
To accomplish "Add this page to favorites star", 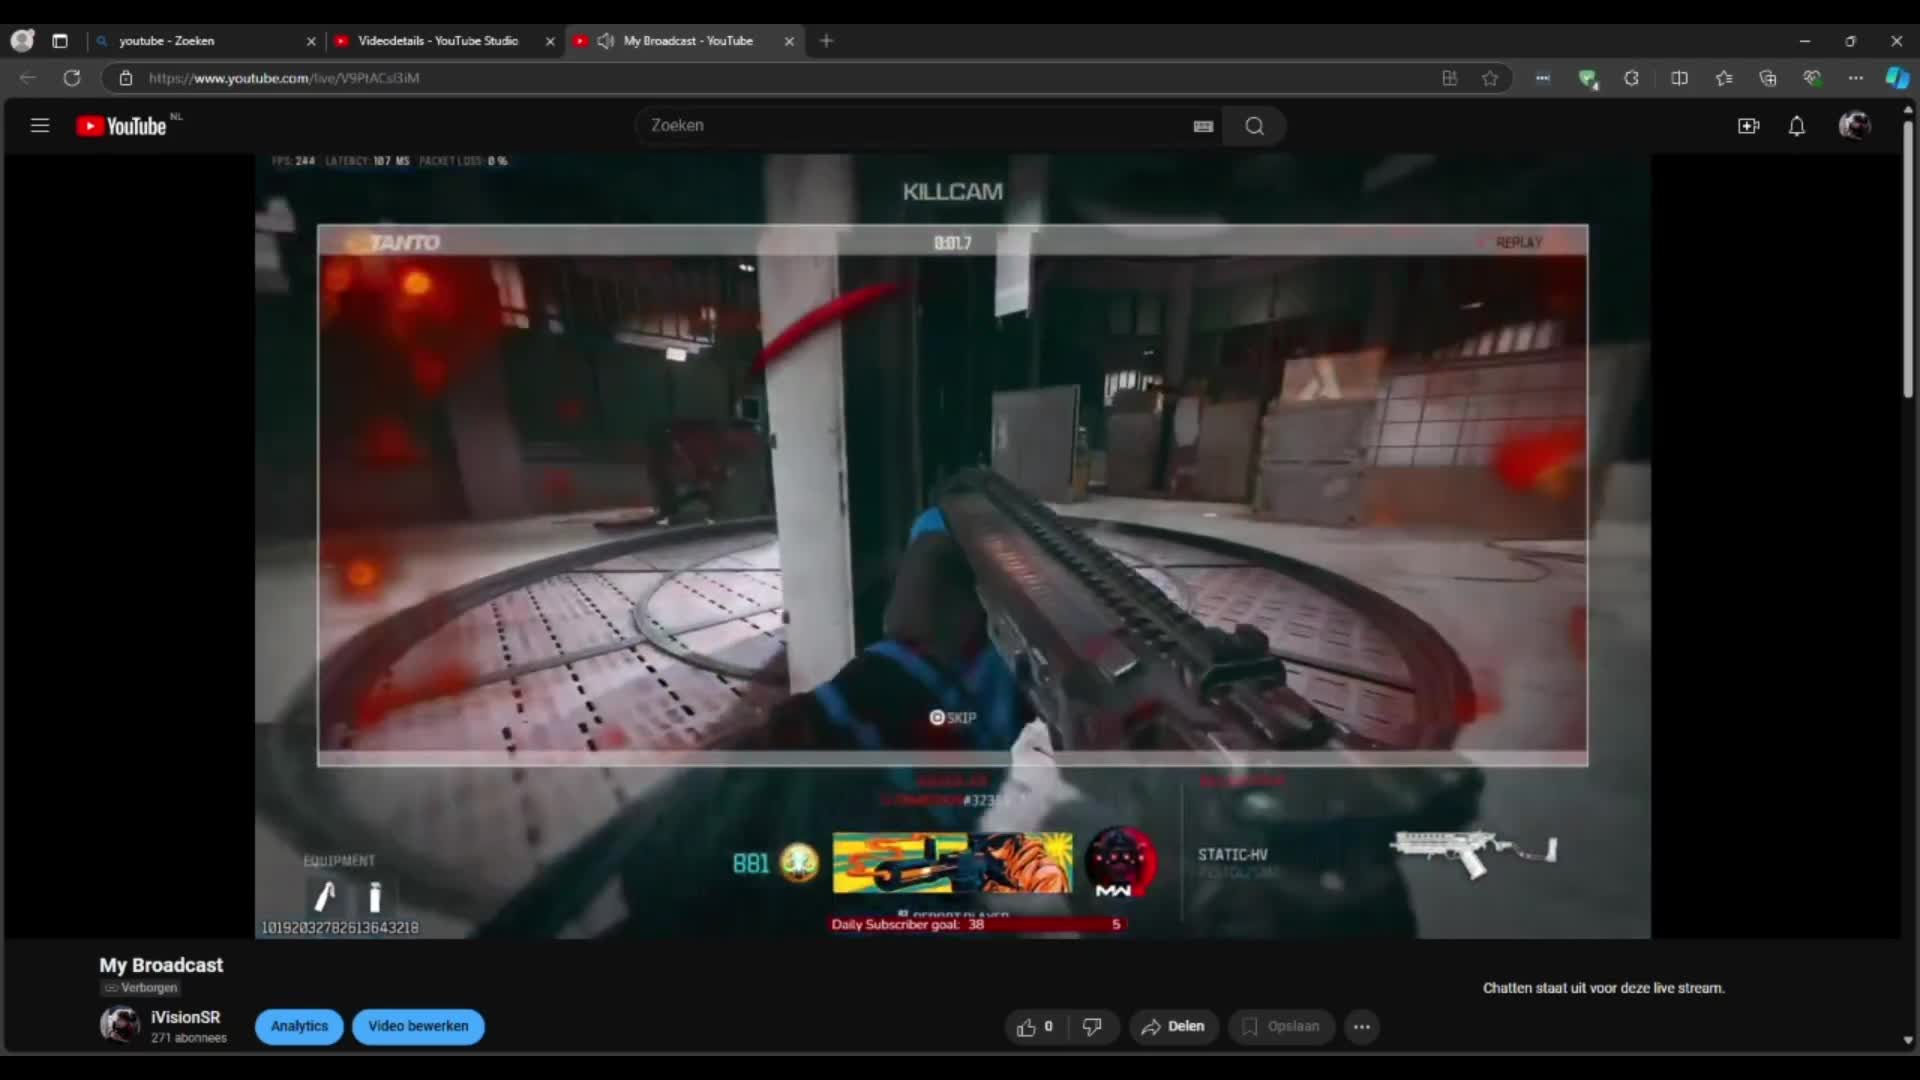I will tap(1490, 78).
